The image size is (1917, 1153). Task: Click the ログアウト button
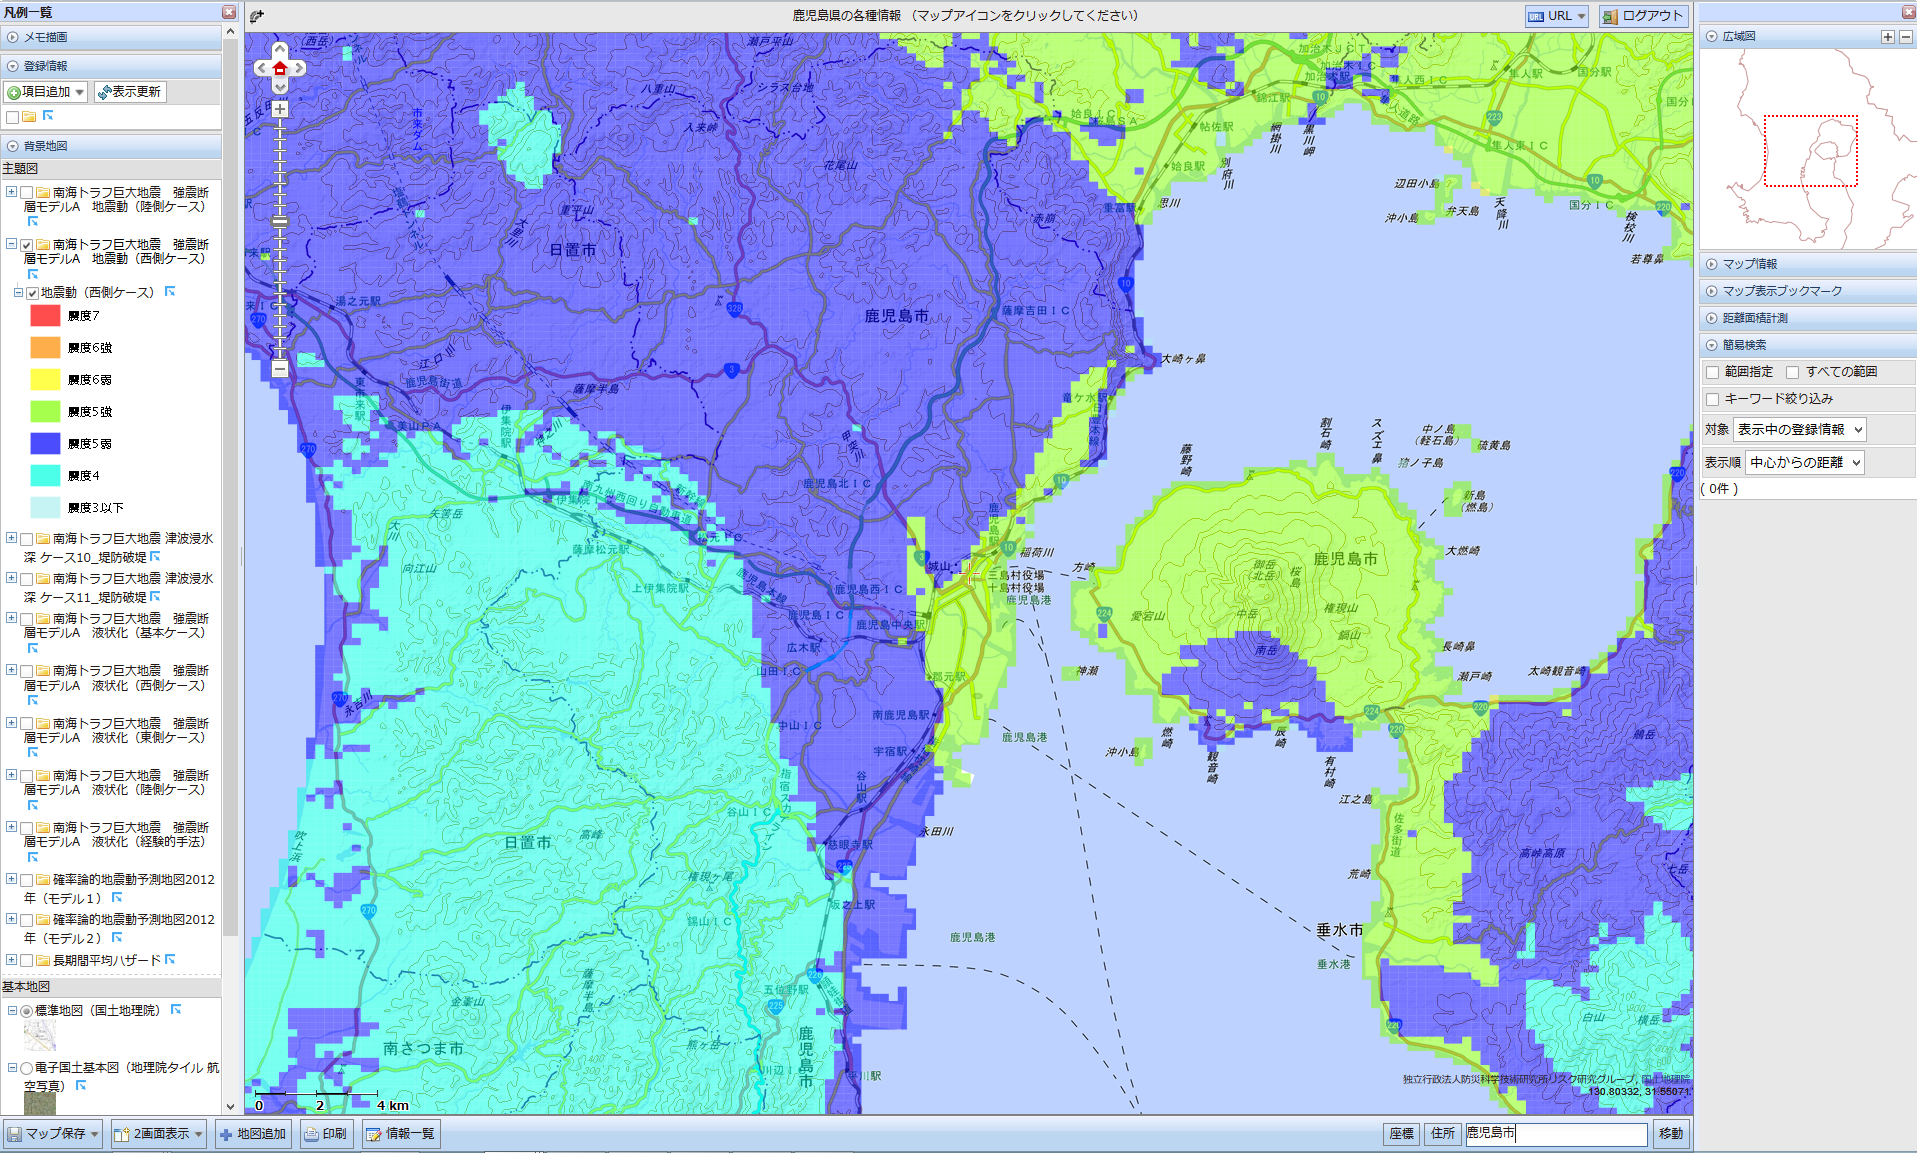(1642, 16)
